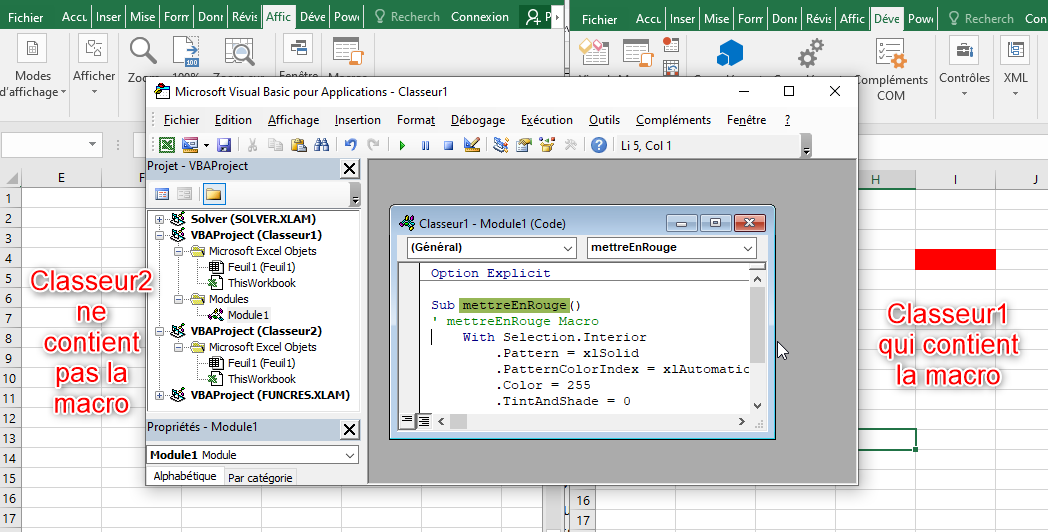Switch to Par catégorie properties tab
Image resolution: width=1048 pixels, height=532 pixels.
[260, 477]
